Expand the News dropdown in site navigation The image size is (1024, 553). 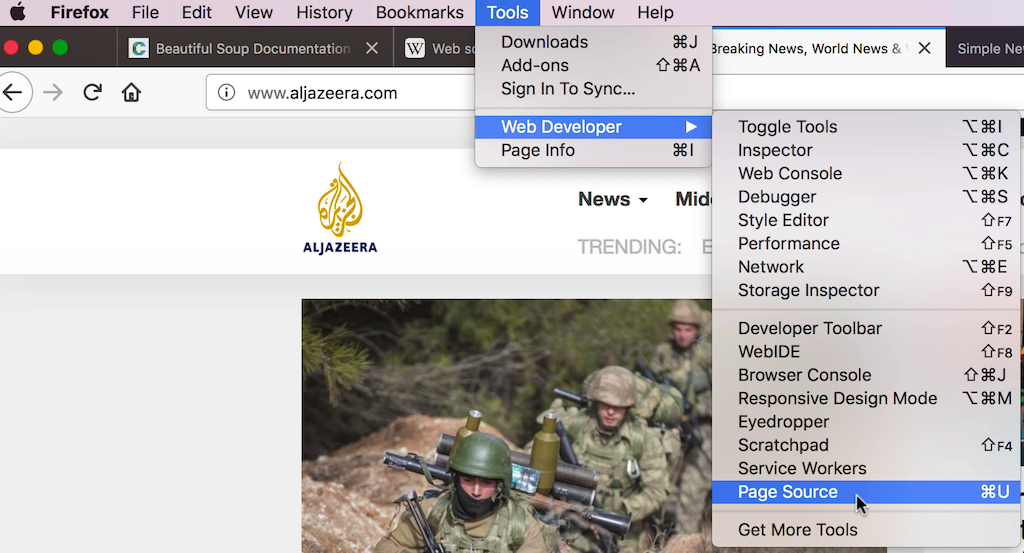[x=612, y=199]
